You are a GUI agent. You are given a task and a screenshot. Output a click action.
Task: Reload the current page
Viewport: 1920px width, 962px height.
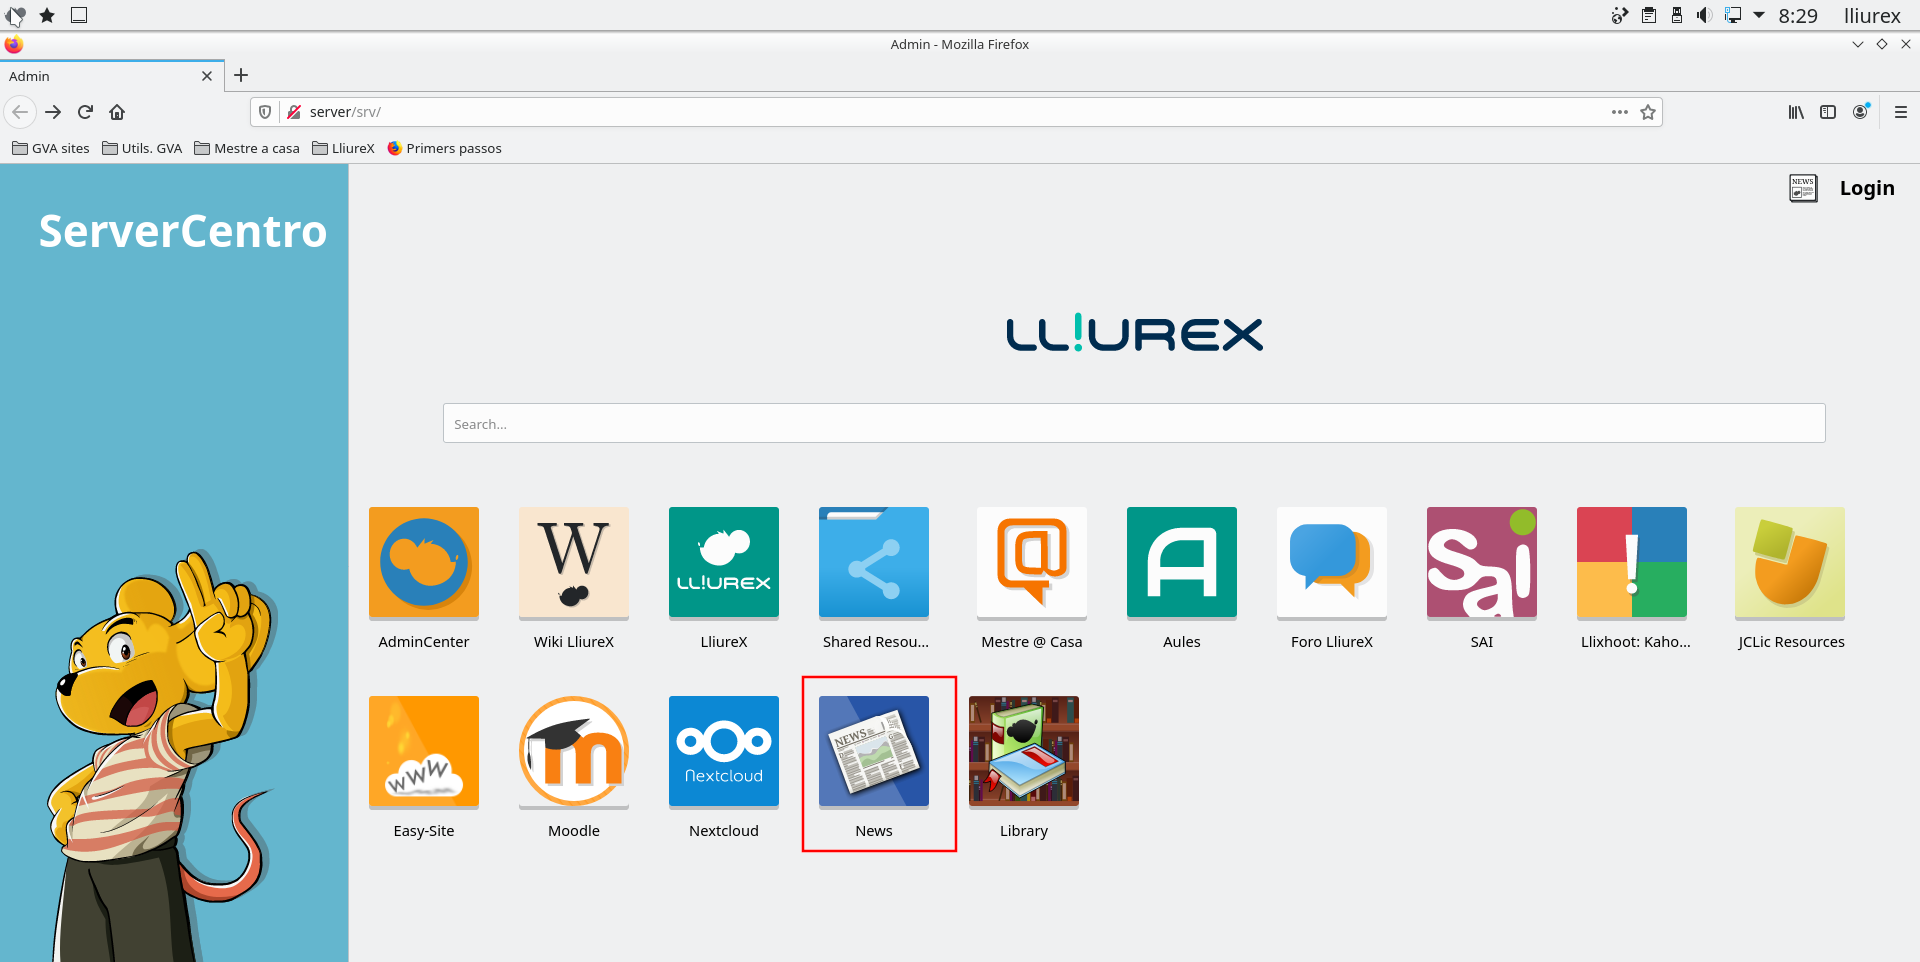(85, 112)
